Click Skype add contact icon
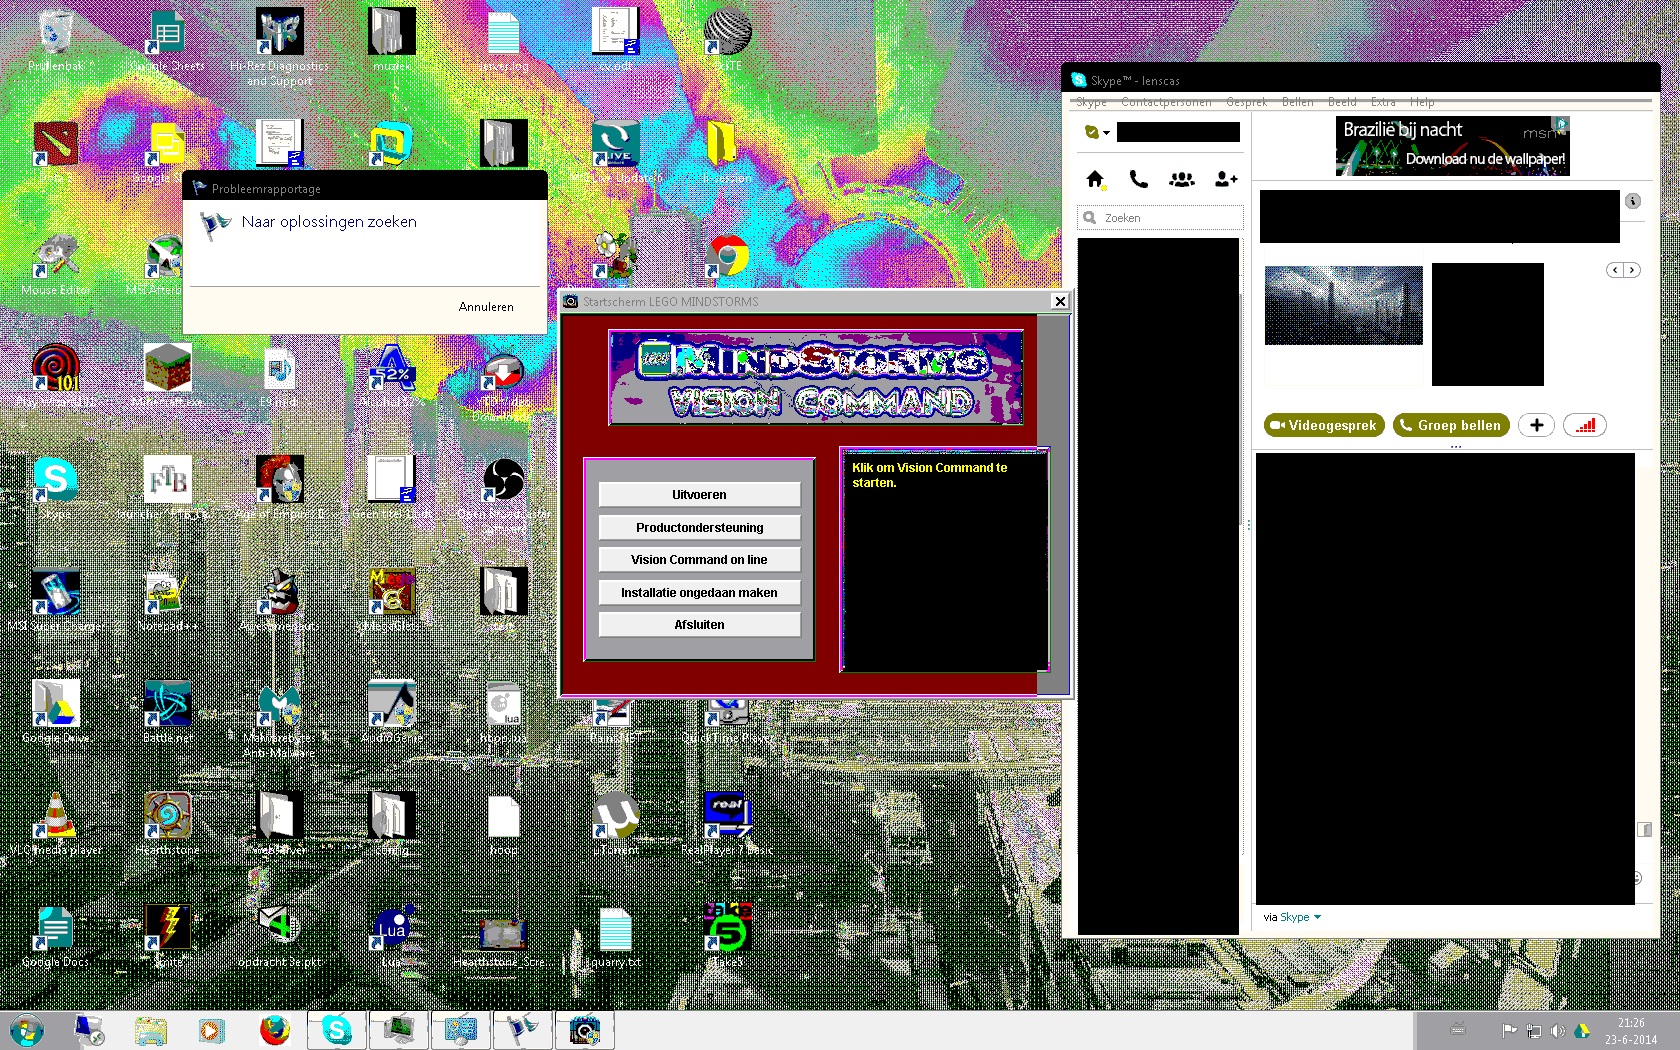The height and width of the screenshot is (1050, 1680). pos(1226,179)
